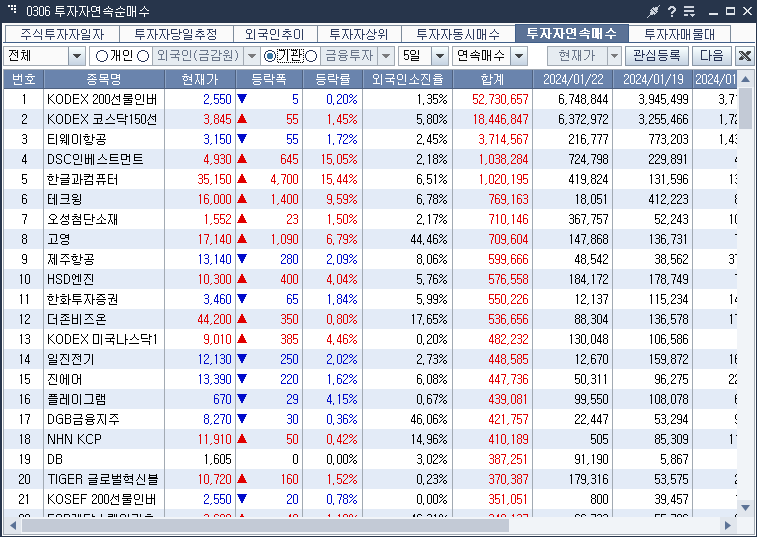Screen dimensions: 757x537
Task: Click the price 35,150 for 한글과컴퓨터
Action: (x=214, y=180)
